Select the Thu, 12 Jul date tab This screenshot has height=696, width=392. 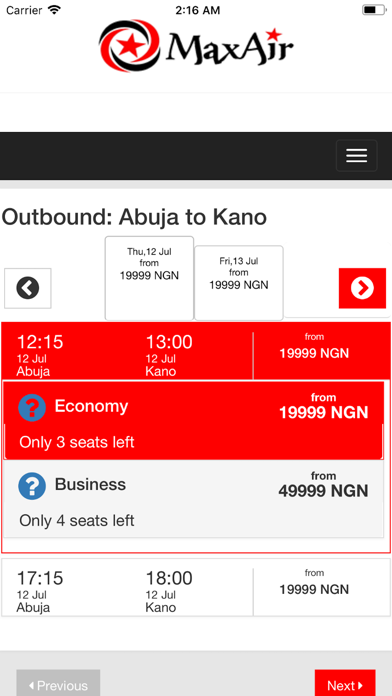(x=149, y=278)
